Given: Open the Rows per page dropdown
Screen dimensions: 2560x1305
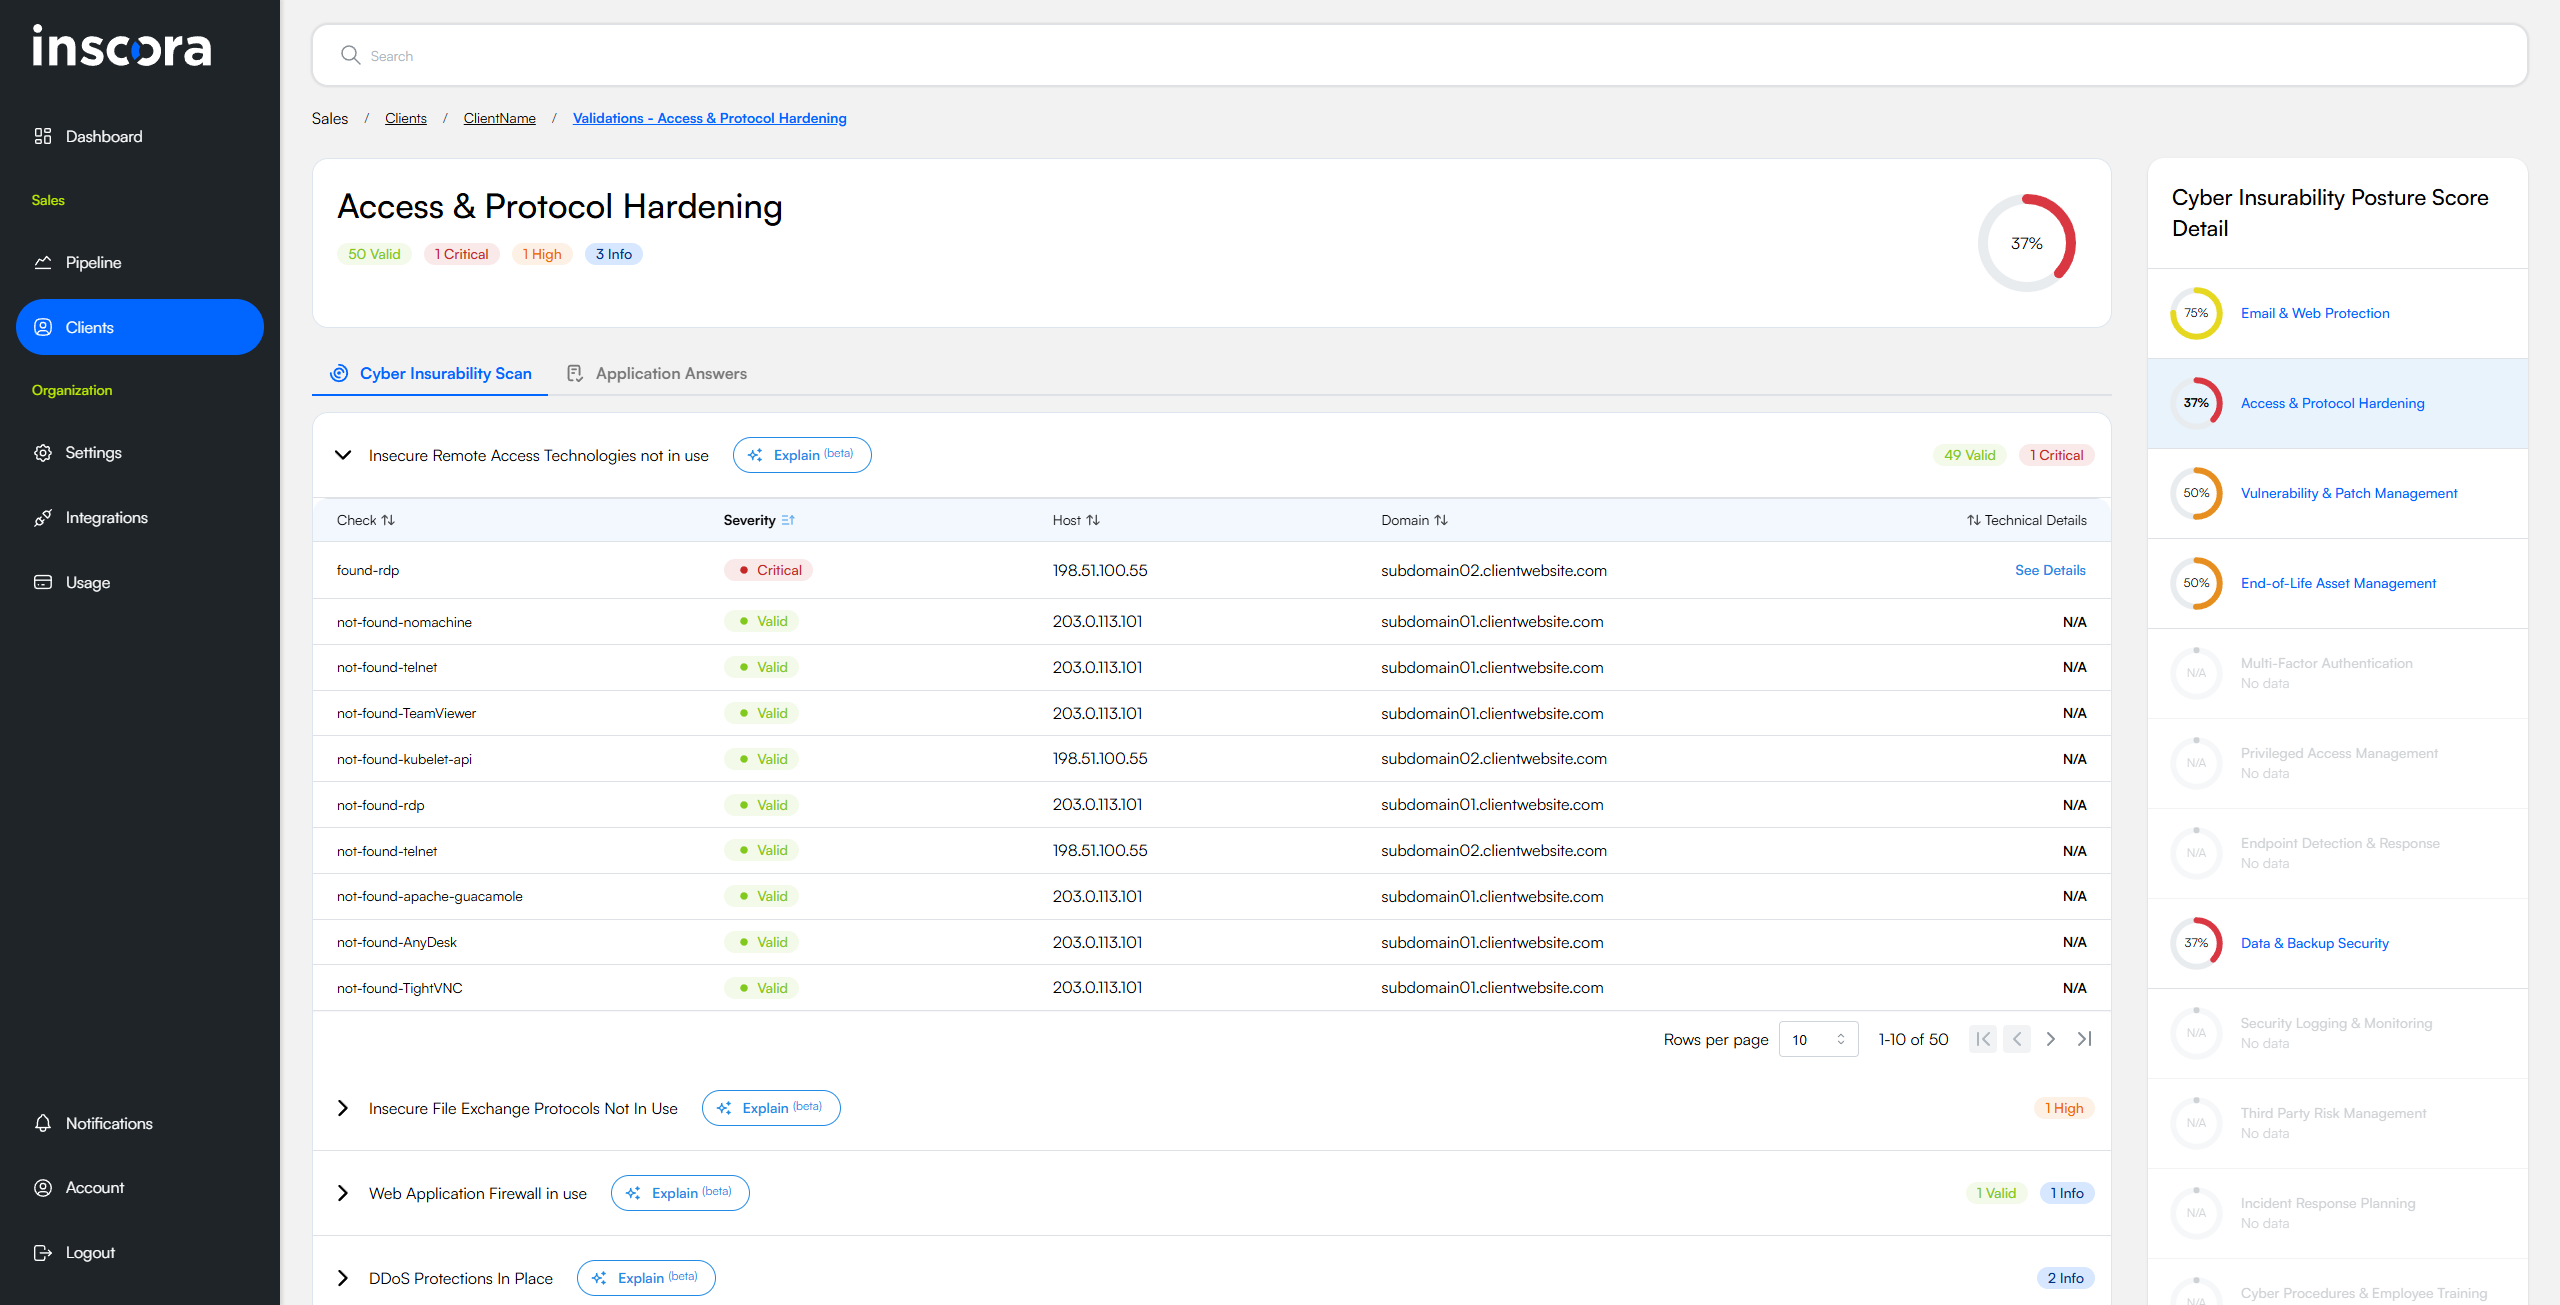Looking at the screenshot, I should point(1818,1039).
